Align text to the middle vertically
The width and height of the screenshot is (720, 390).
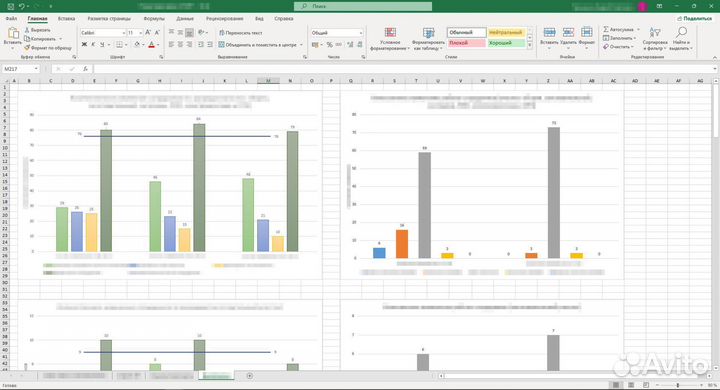point(180,32)
